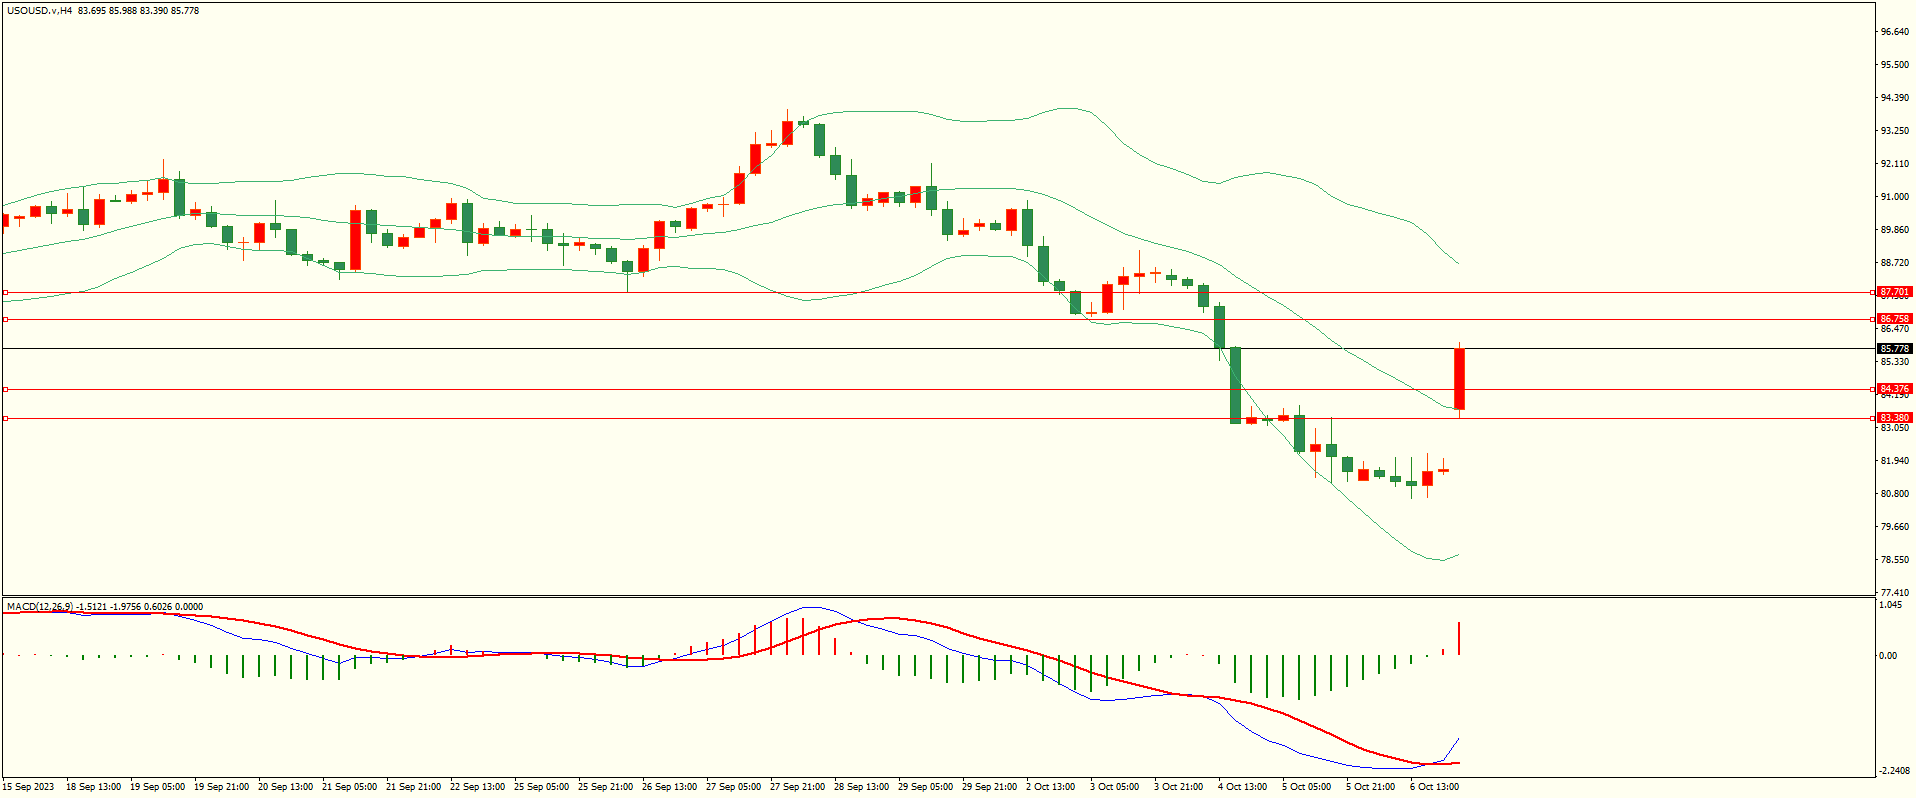
Task: Click the -2.2408 value on MACD axis
Action: [x=1894, y=771]
